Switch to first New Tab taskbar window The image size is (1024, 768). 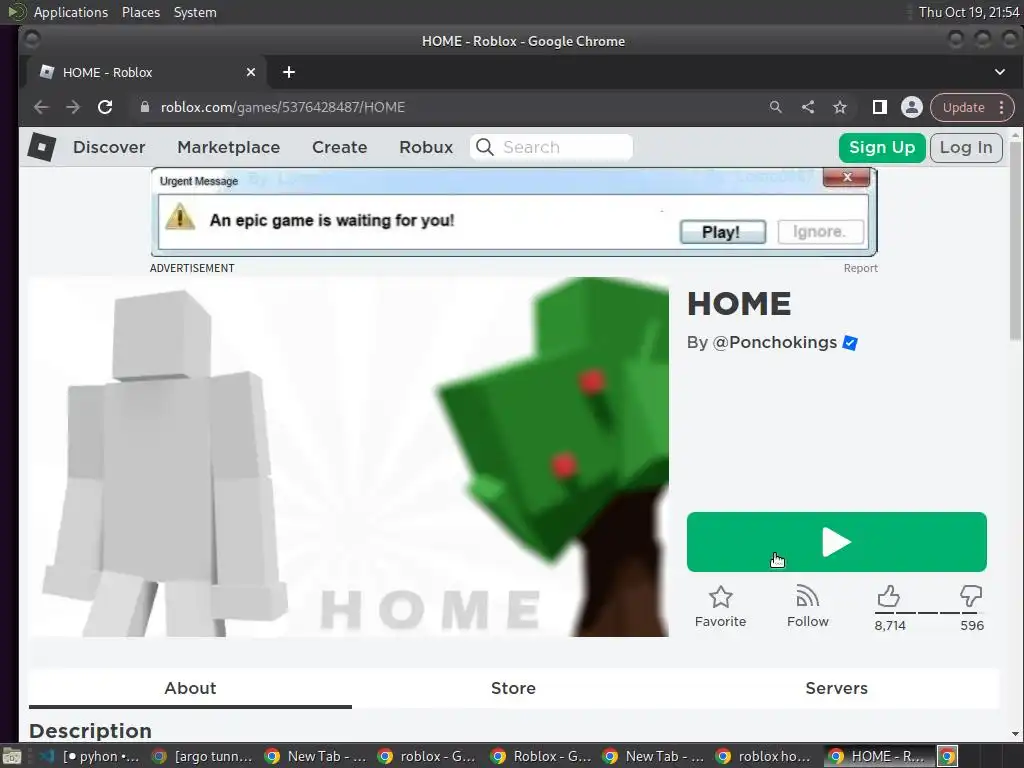click(315, 756)
